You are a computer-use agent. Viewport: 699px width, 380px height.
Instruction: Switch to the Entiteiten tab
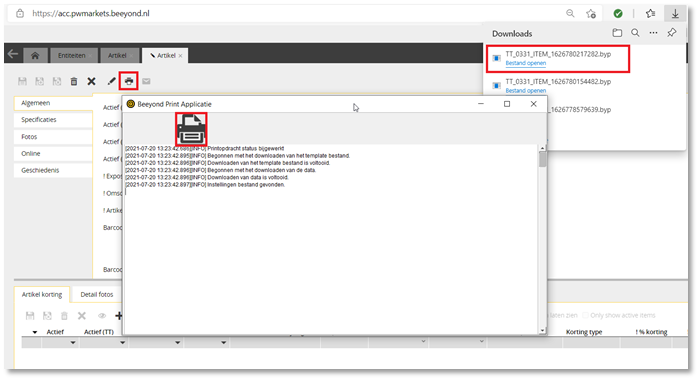(x=71, y=55)
